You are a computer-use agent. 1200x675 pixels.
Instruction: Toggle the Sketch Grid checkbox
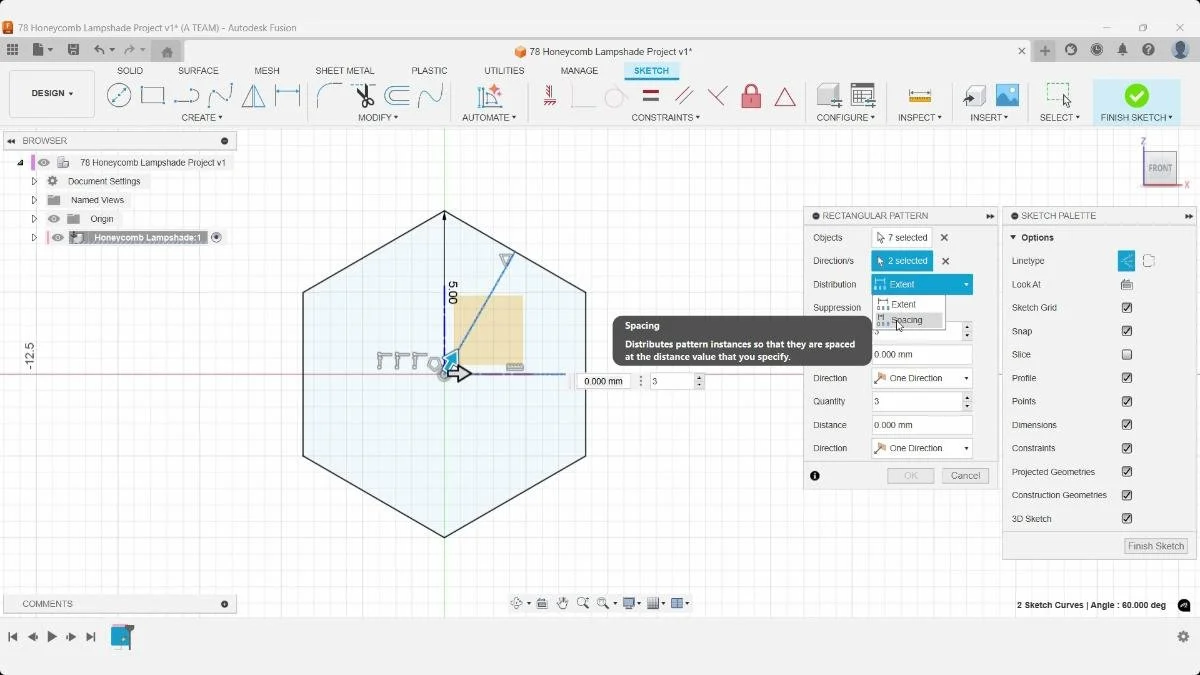coord(1127,308)
